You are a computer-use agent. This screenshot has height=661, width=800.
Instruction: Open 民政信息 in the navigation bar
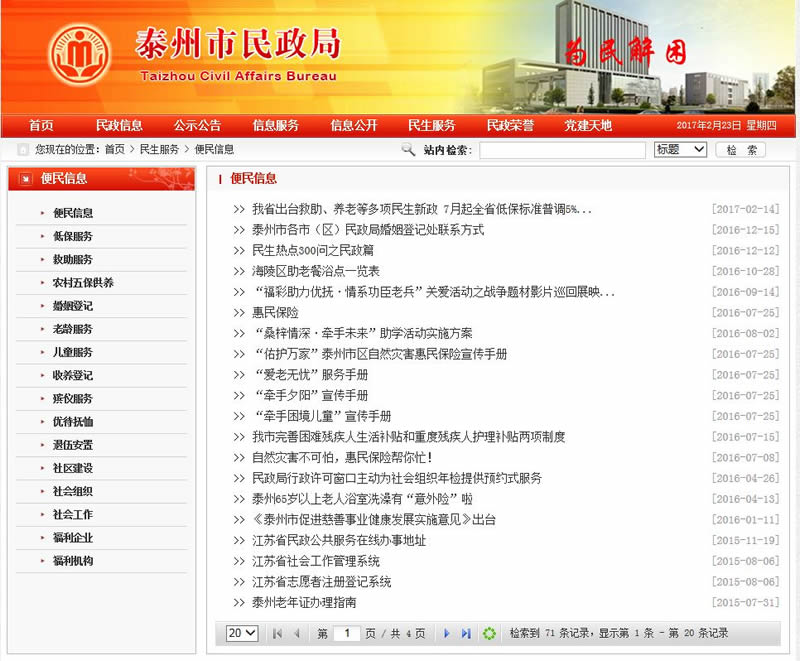coord(119,125)
